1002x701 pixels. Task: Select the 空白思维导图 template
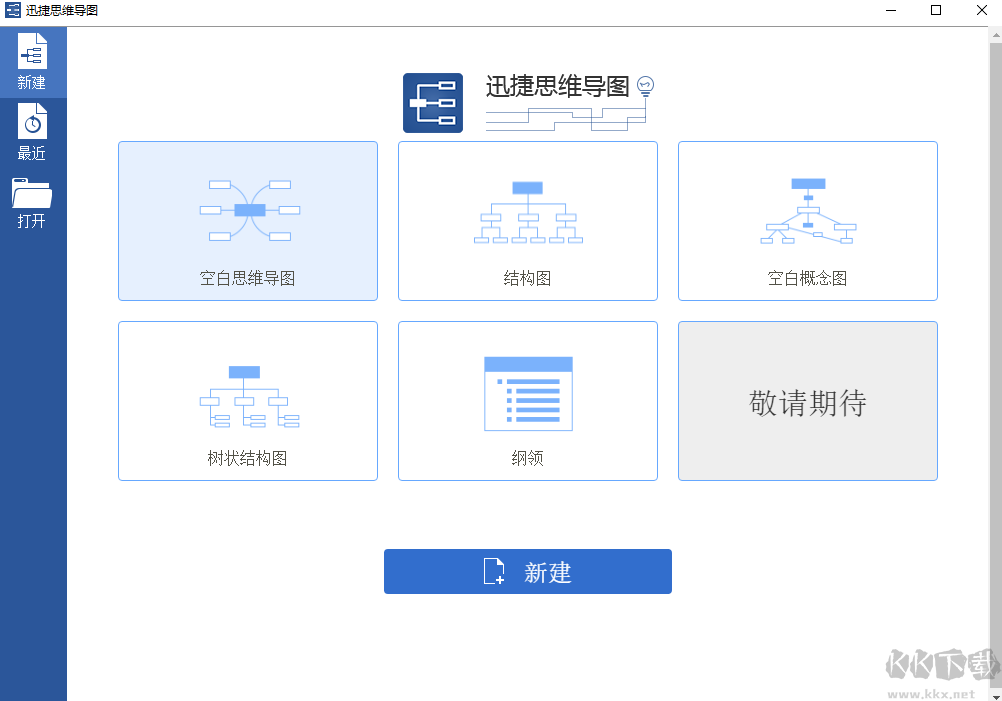247,220
